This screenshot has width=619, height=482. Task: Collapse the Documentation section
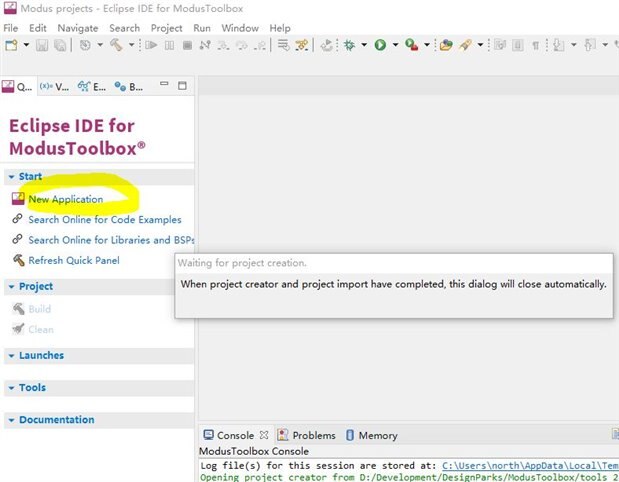[x=11, y=420]
